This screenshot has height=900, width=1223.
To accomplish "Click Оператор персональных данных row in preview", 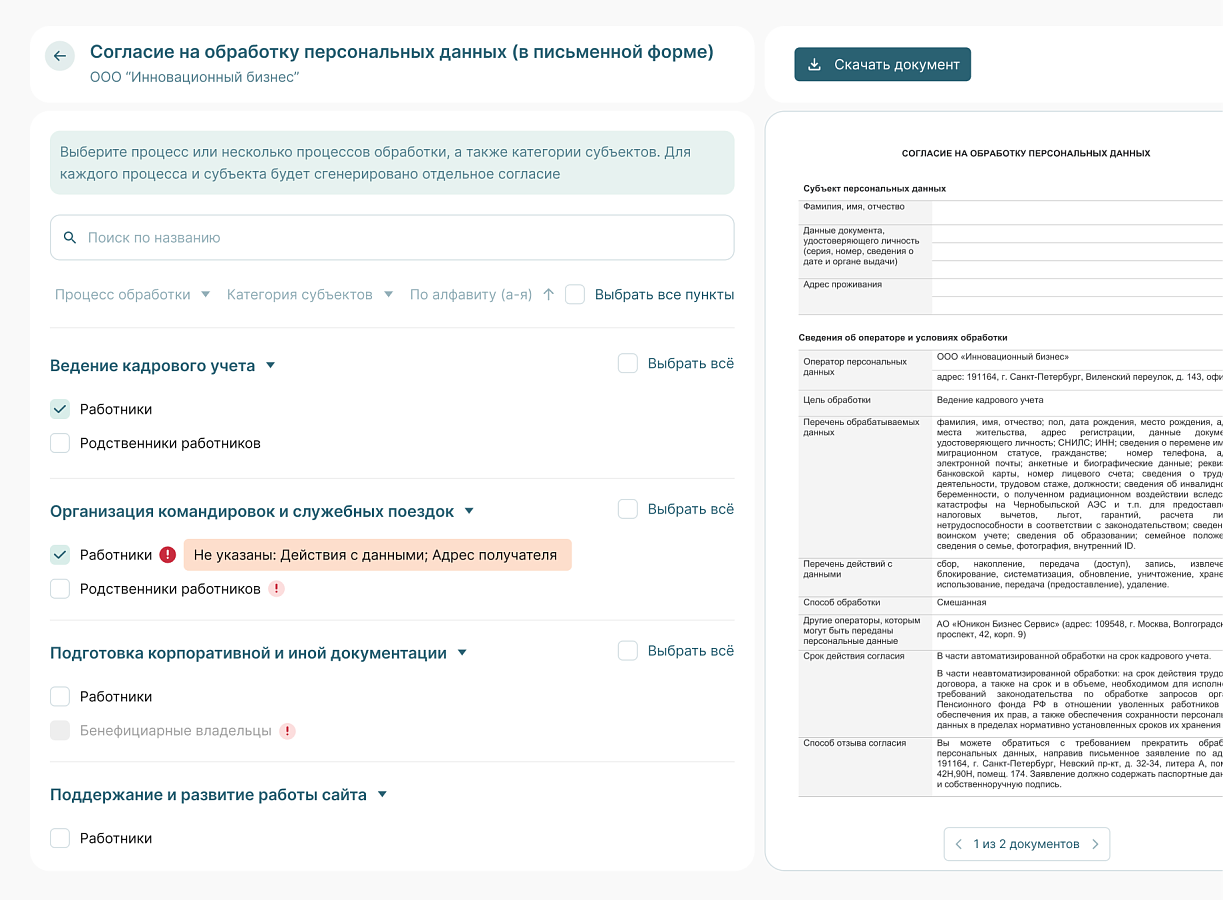I will pos(1010,369).
